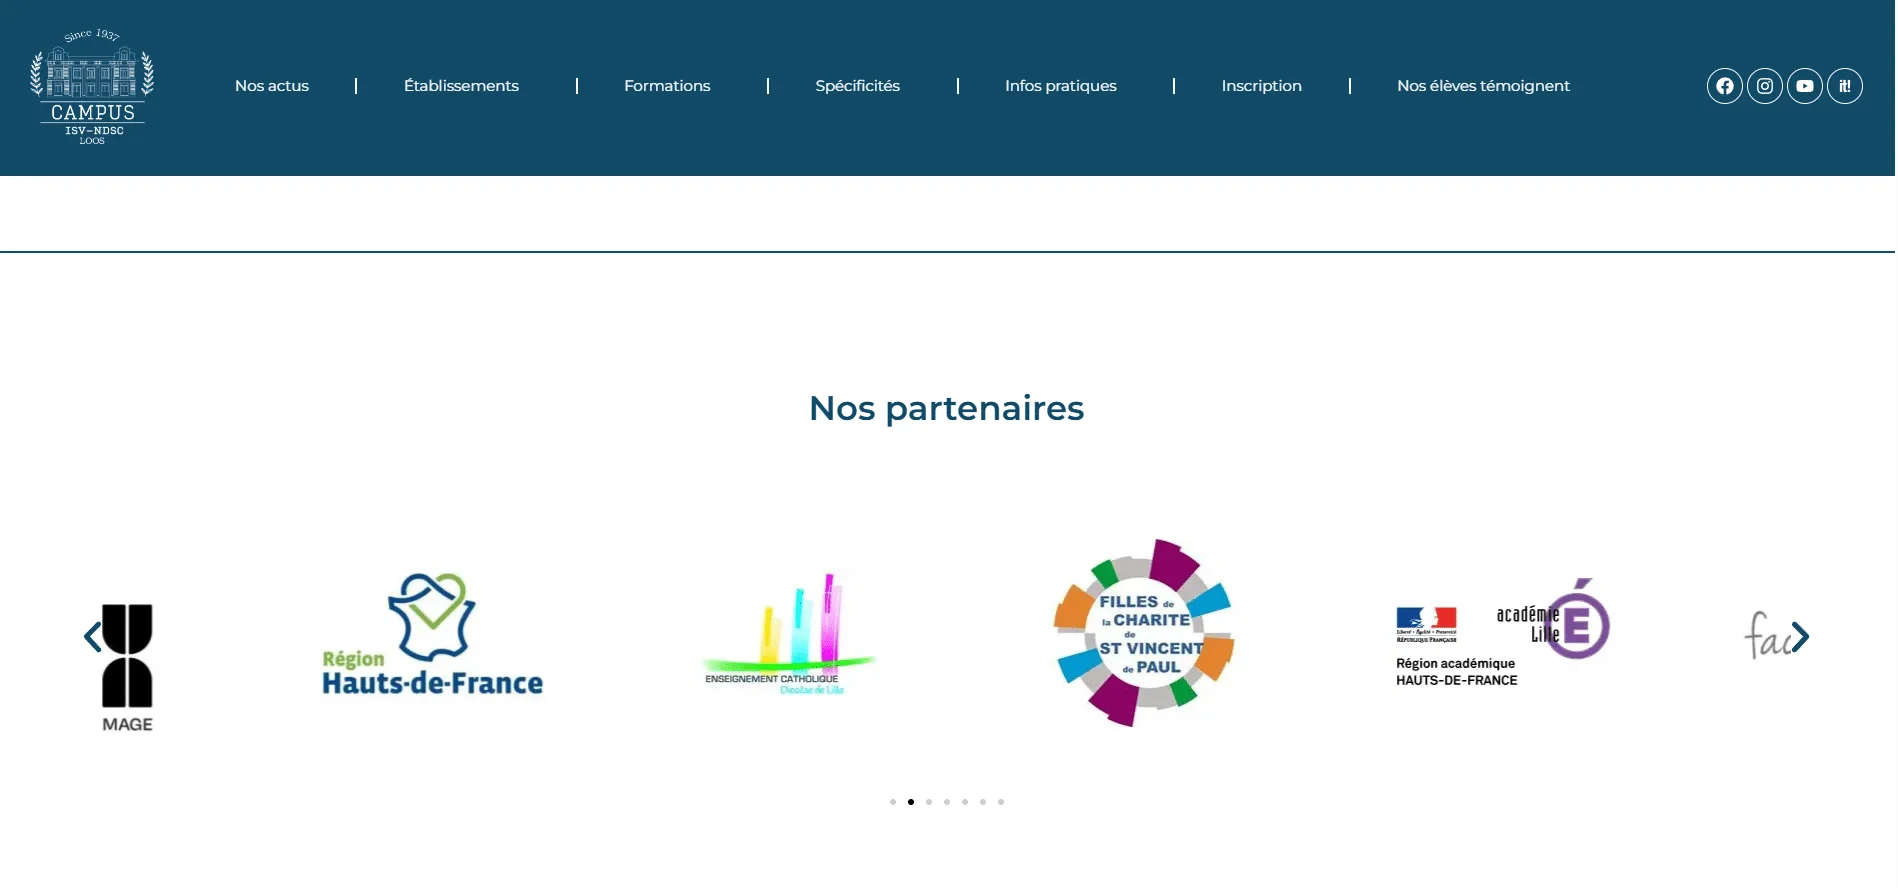Viewport: 1898px width, 888px height.
Task: Click the Nos partenaires heading
Action: click(946, 408)
